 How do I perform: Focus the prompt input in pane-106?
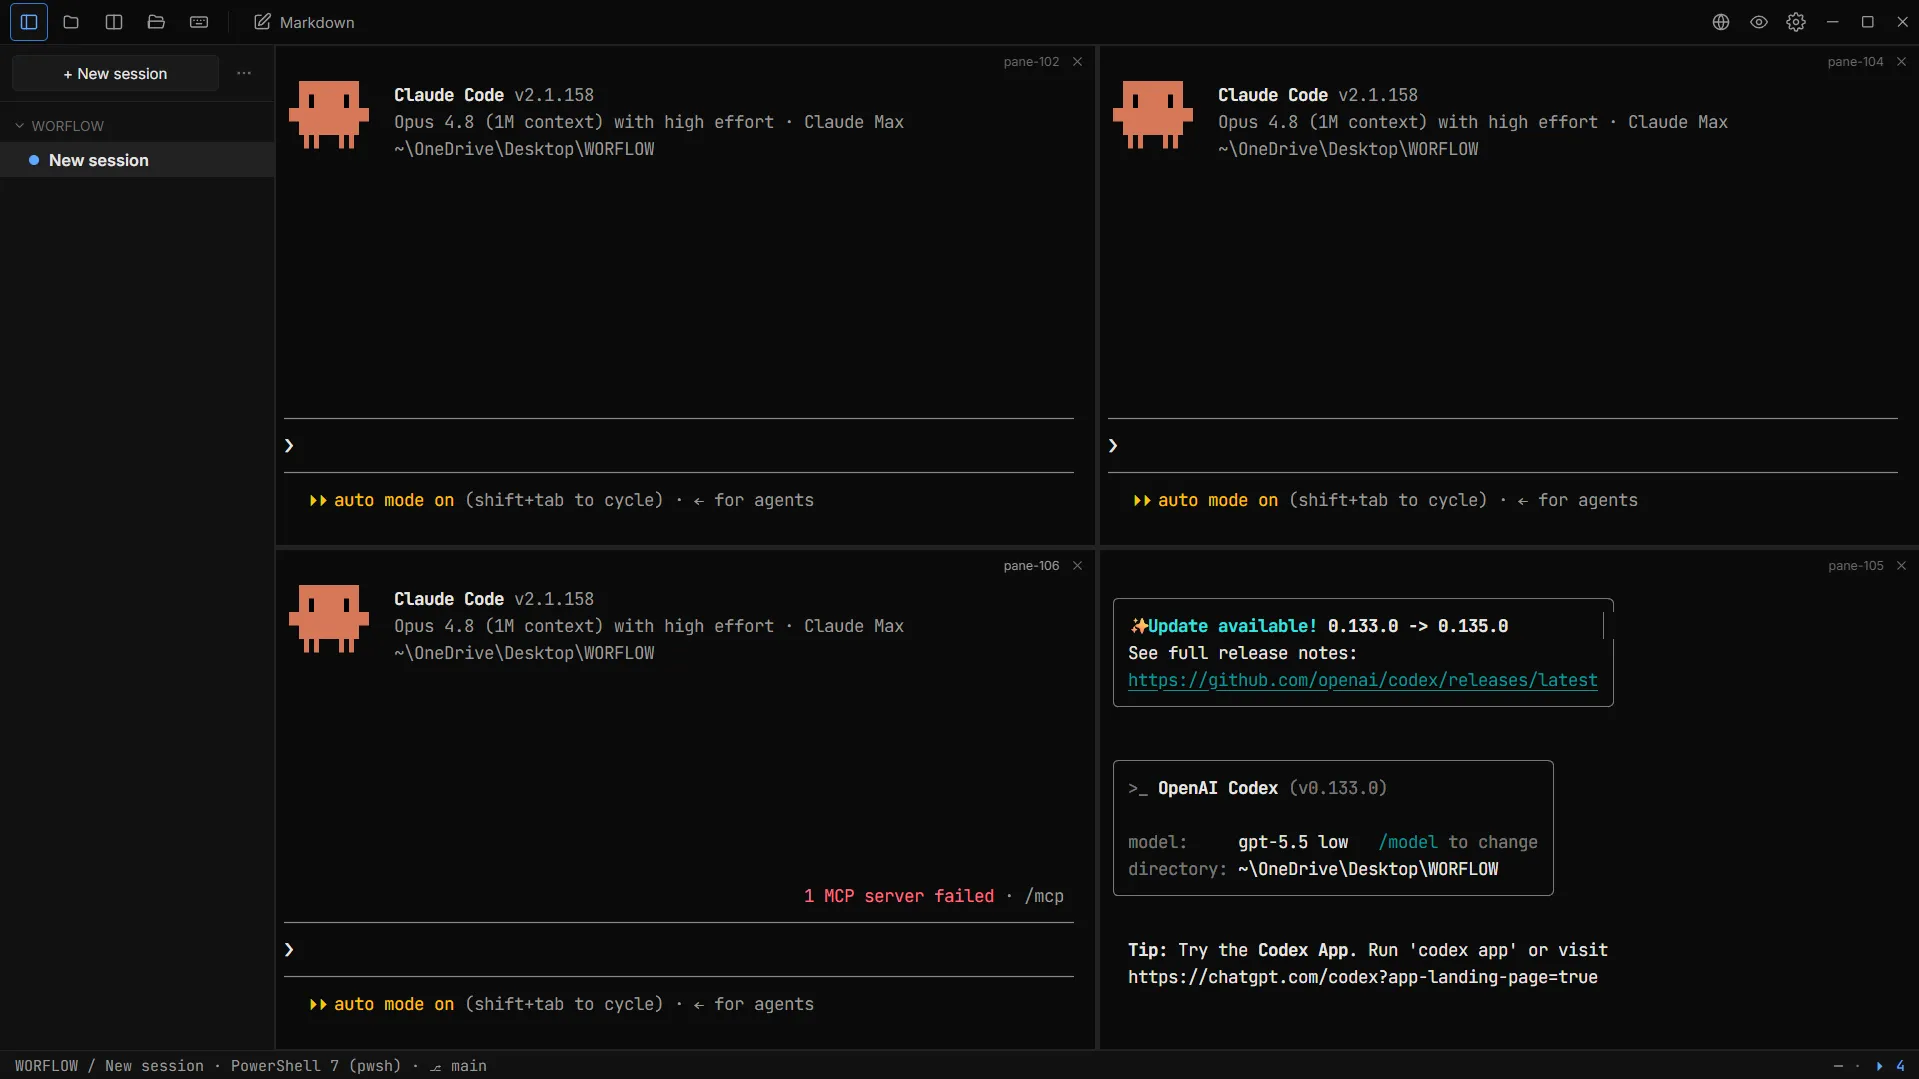(x=679, y=950)
